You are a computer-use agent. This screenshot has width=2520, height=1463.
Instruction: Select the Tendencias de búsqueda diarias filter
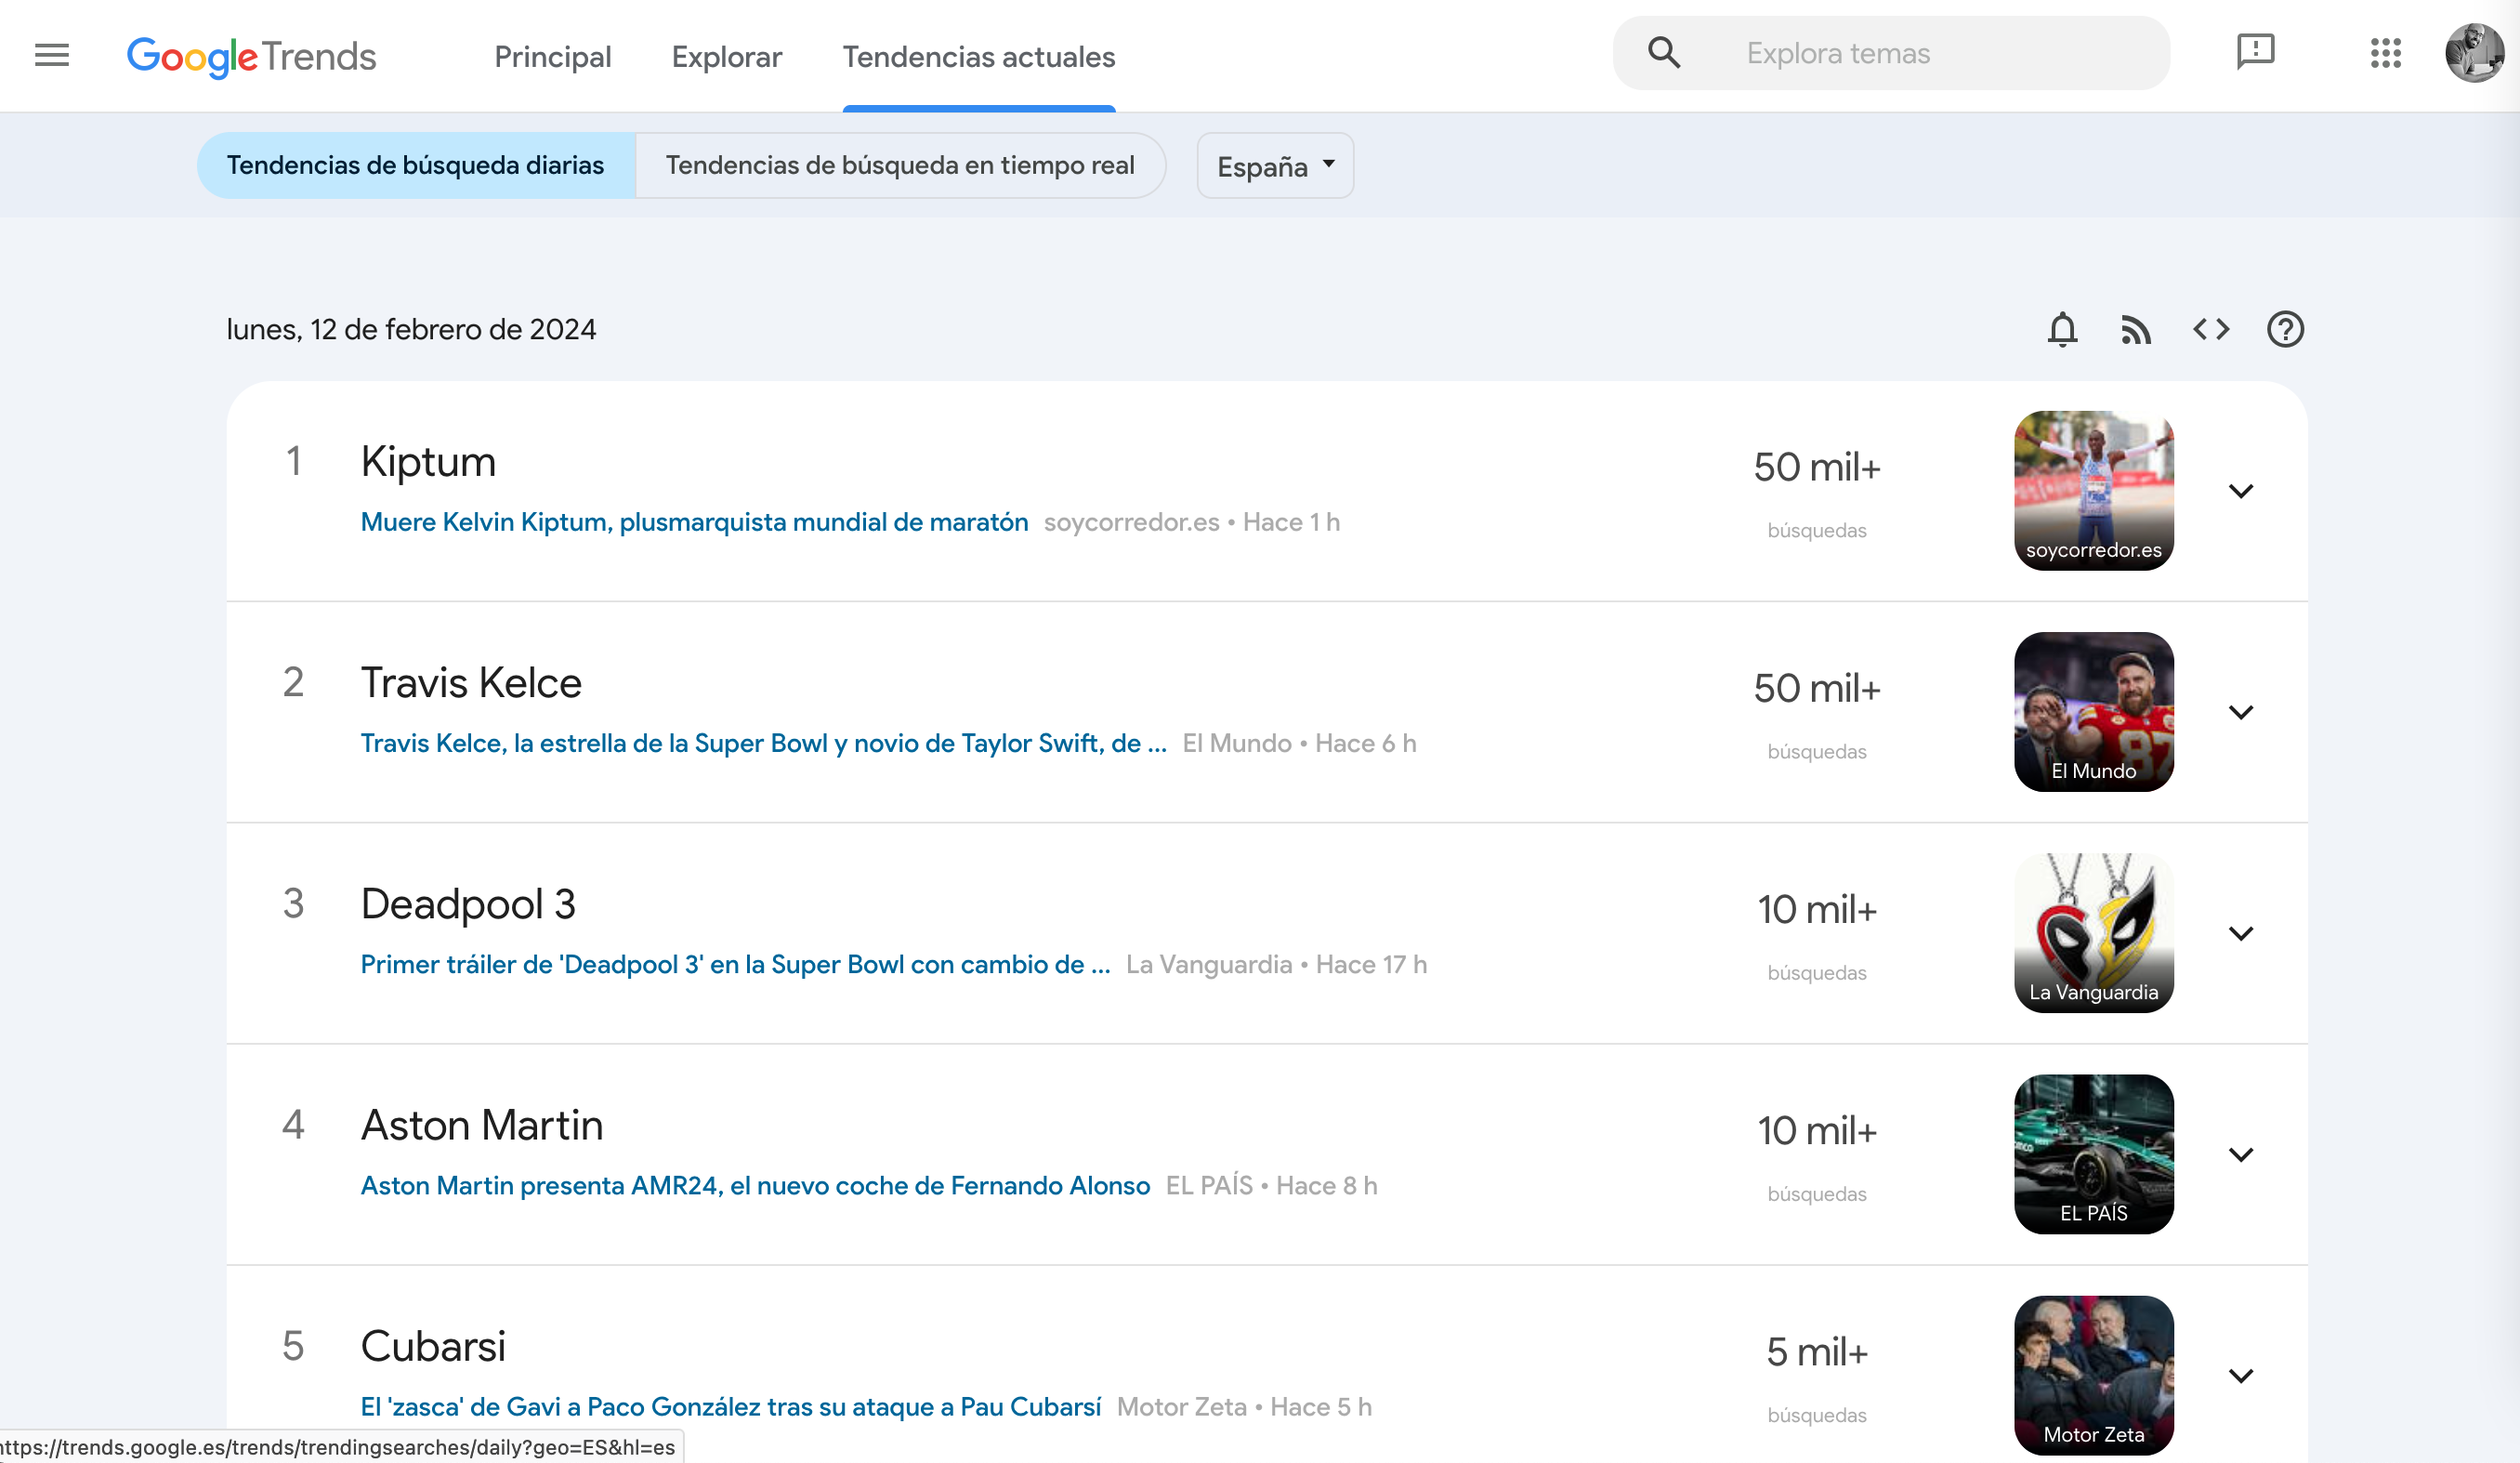[415, 165]
